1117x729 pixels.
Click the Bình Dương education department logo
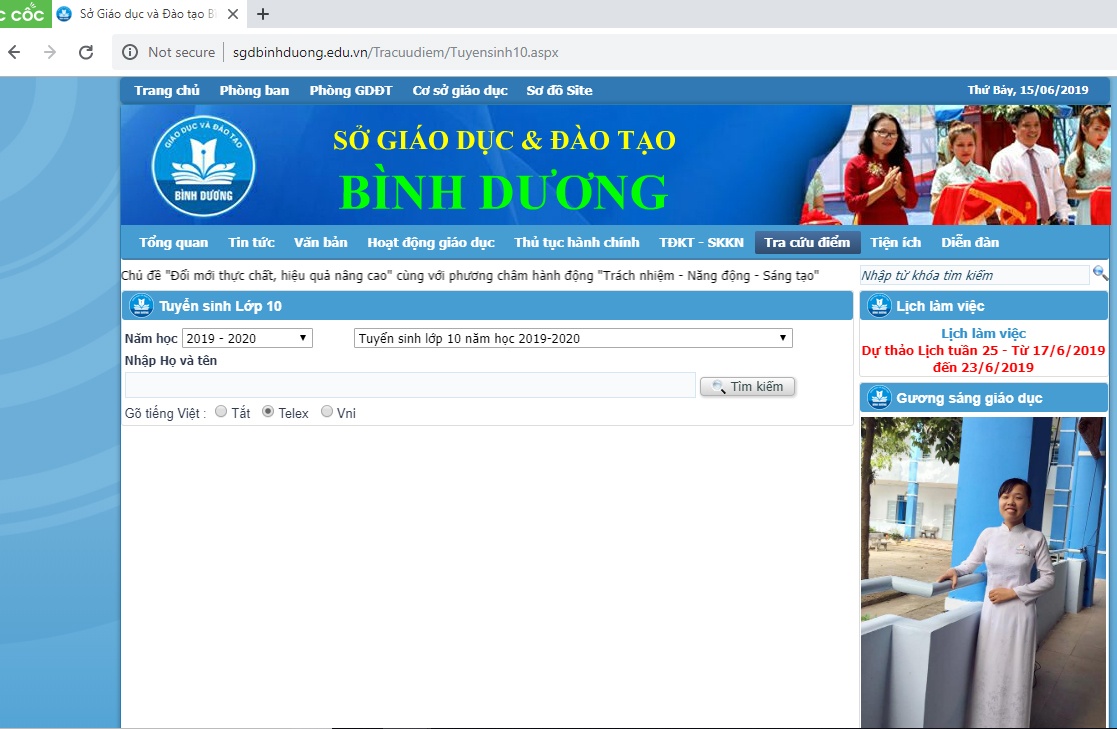coord(204,166)
